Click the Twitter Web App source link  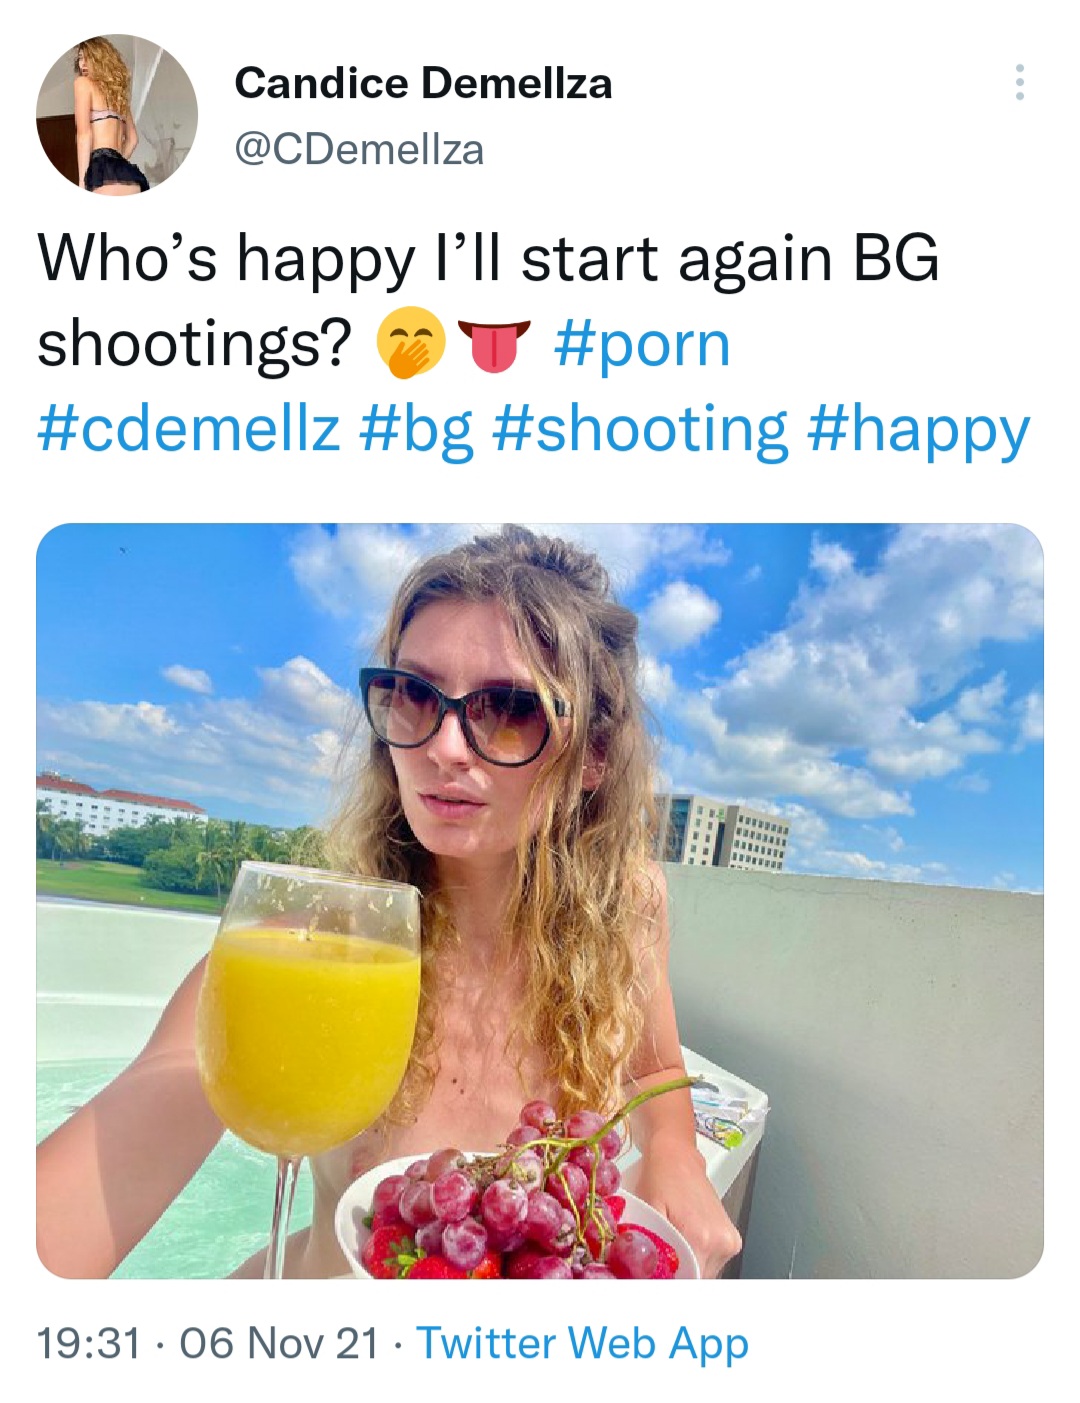click(582, 1343)
